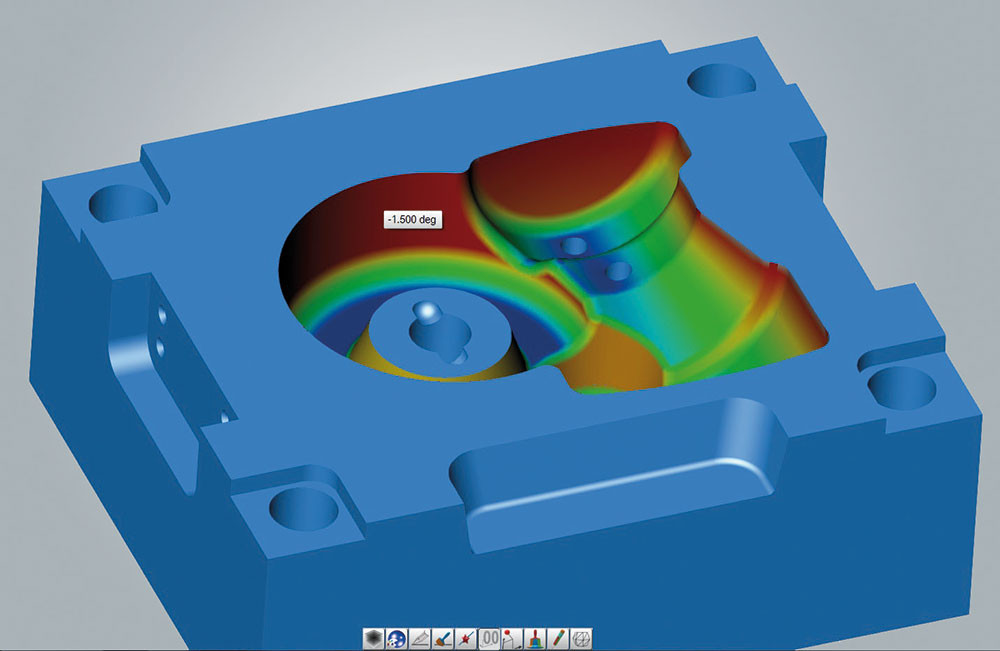Select the red and green pencil icon
This screenshot has height=651, width=1000.
click(x=560, y=637)
